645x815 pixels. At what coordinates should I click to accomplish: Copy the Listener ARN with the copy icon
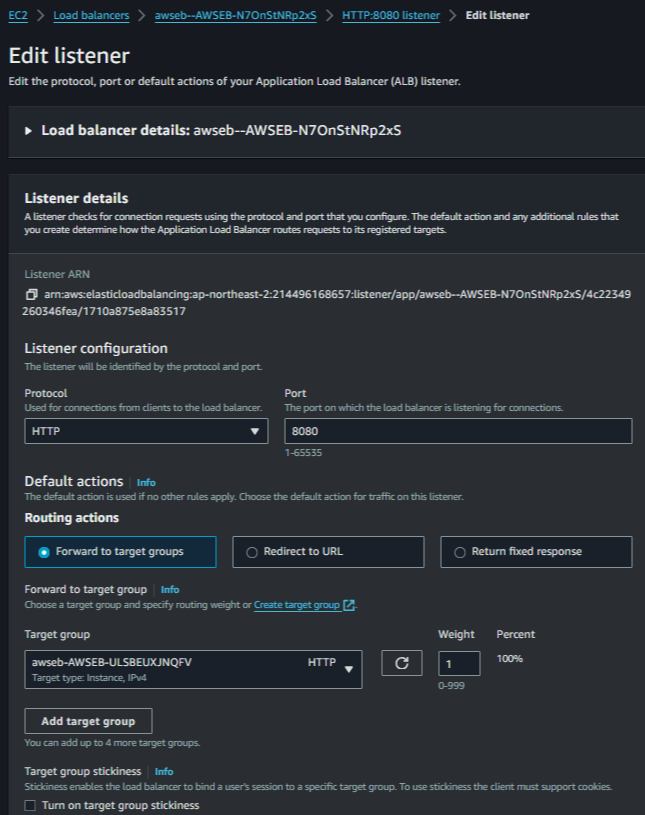[x=32, y=294]
